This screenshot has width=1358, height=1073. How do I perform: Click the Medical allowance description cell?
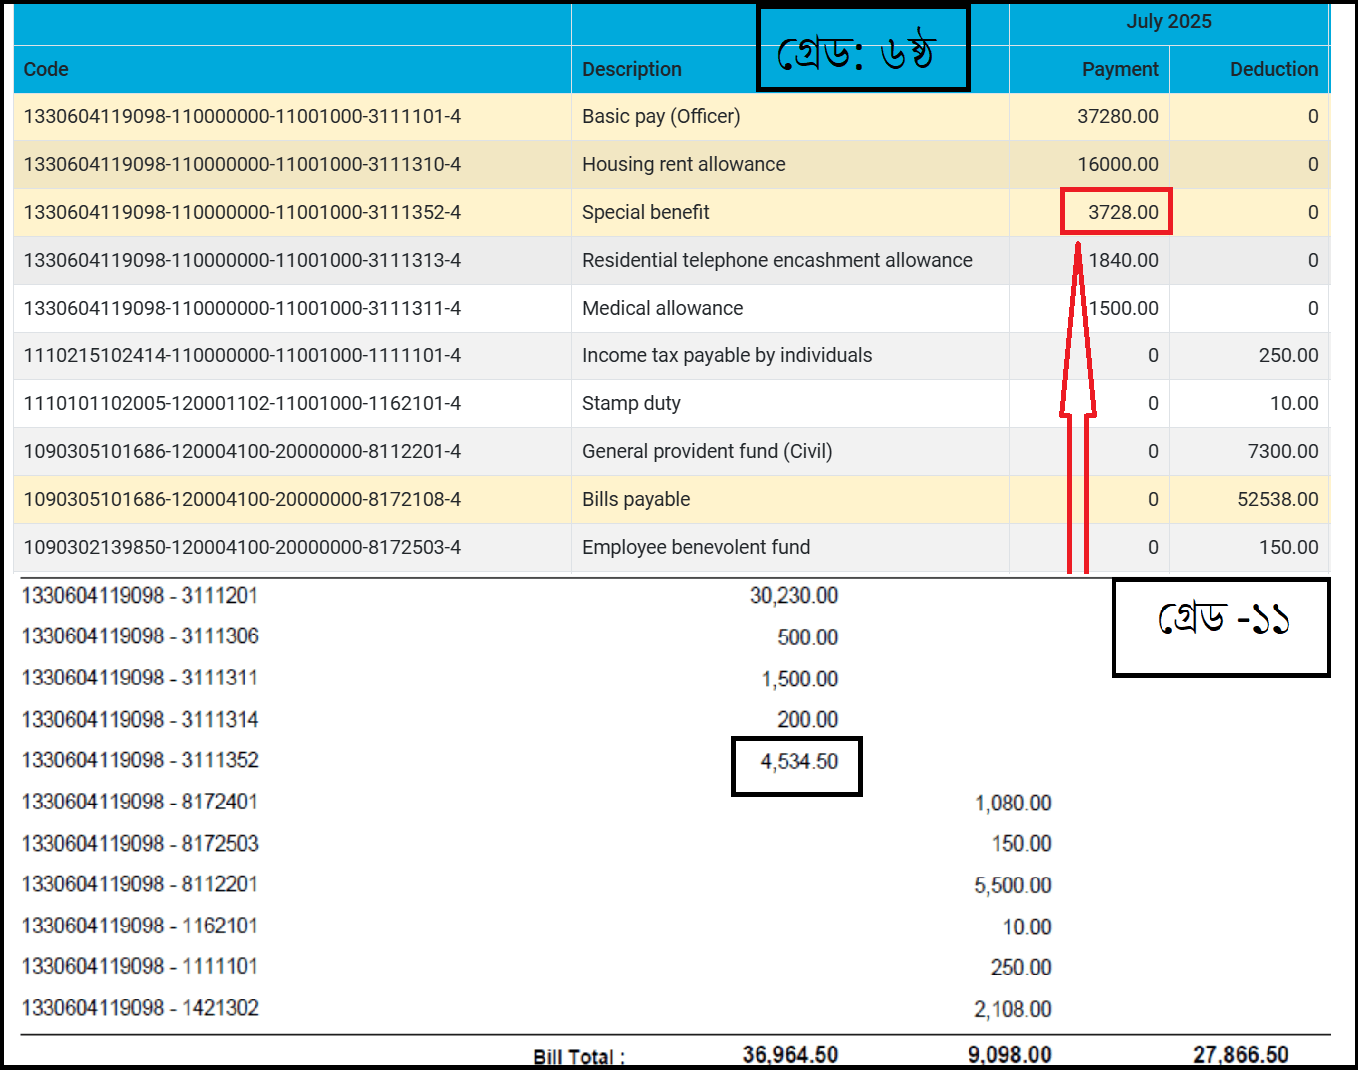662,308
